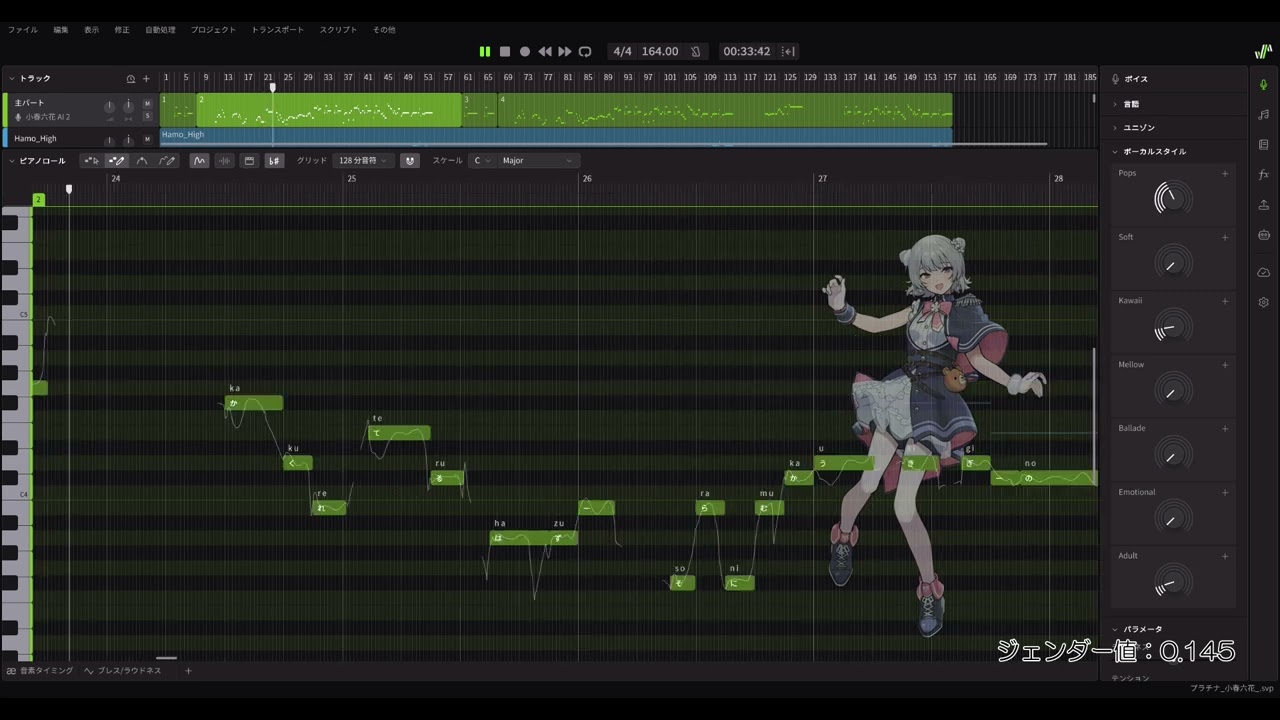Toggle the snap magnet icon
This screenshot has height=720, width=1280.
(409, 161)
